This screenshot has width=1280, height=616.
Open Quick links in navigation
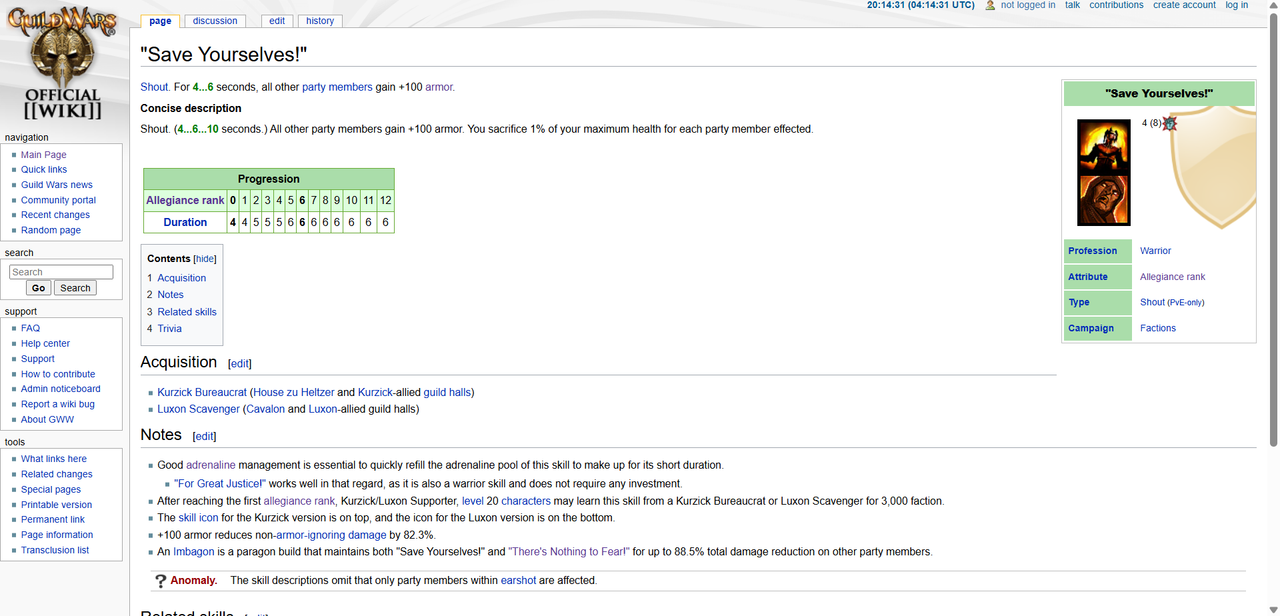44,170
